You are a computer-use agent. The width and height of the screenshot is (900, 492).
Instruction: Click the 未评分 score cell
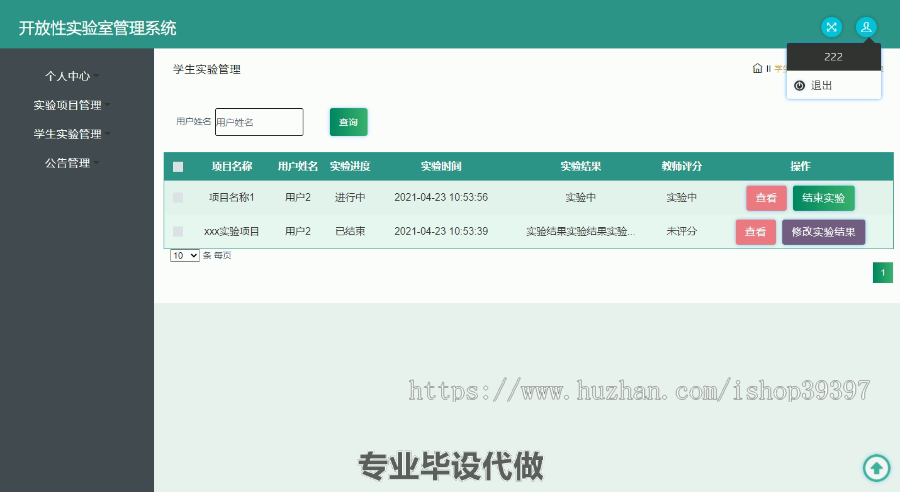coord(681,231)
